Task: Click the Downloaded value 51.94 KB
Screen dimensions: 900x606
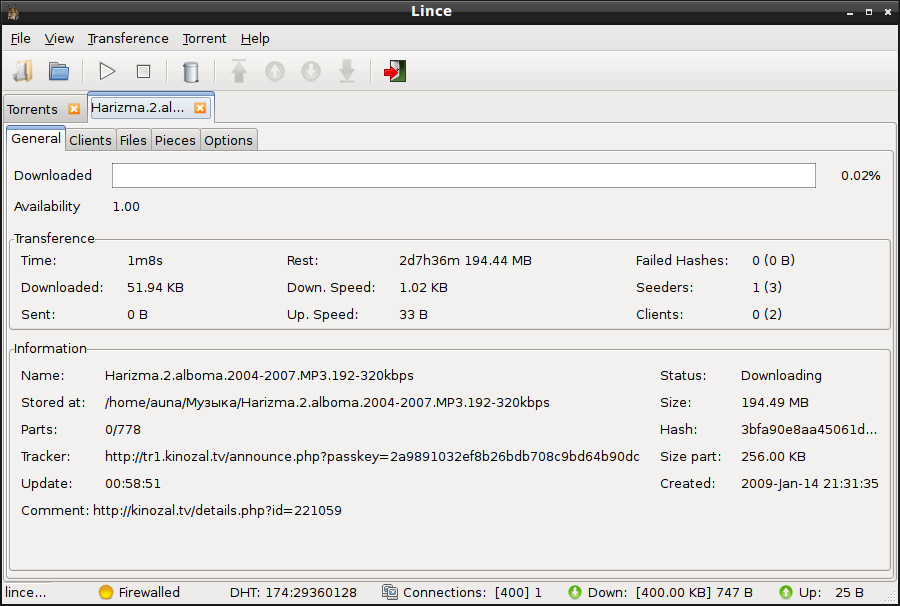Action: 155,288
